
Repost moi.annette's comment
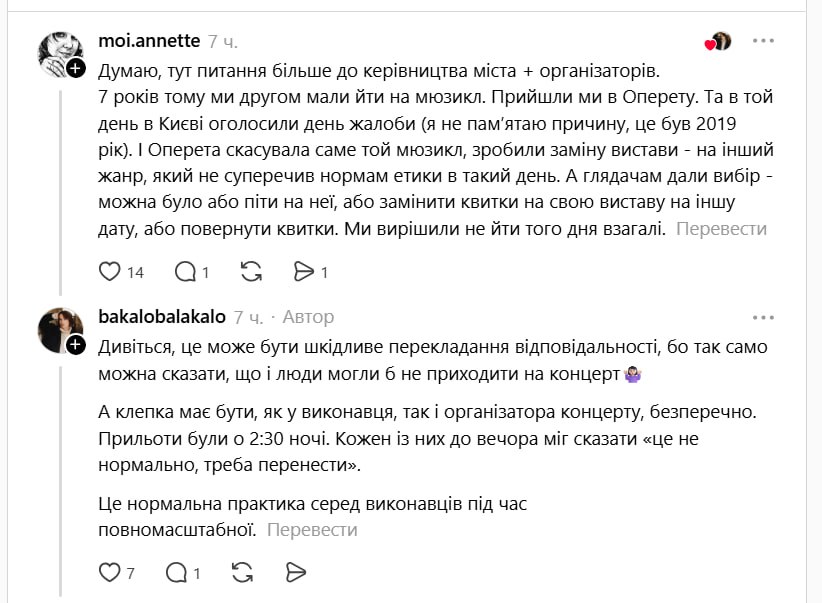click(x=252, y=271)
